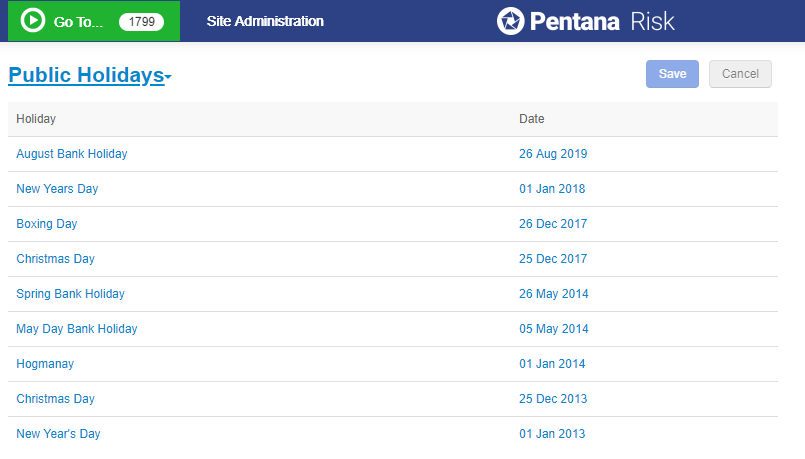The width and height of the screenshot is (805, 459).
Task: Click the Go To play icon
Action: point(33,21)
